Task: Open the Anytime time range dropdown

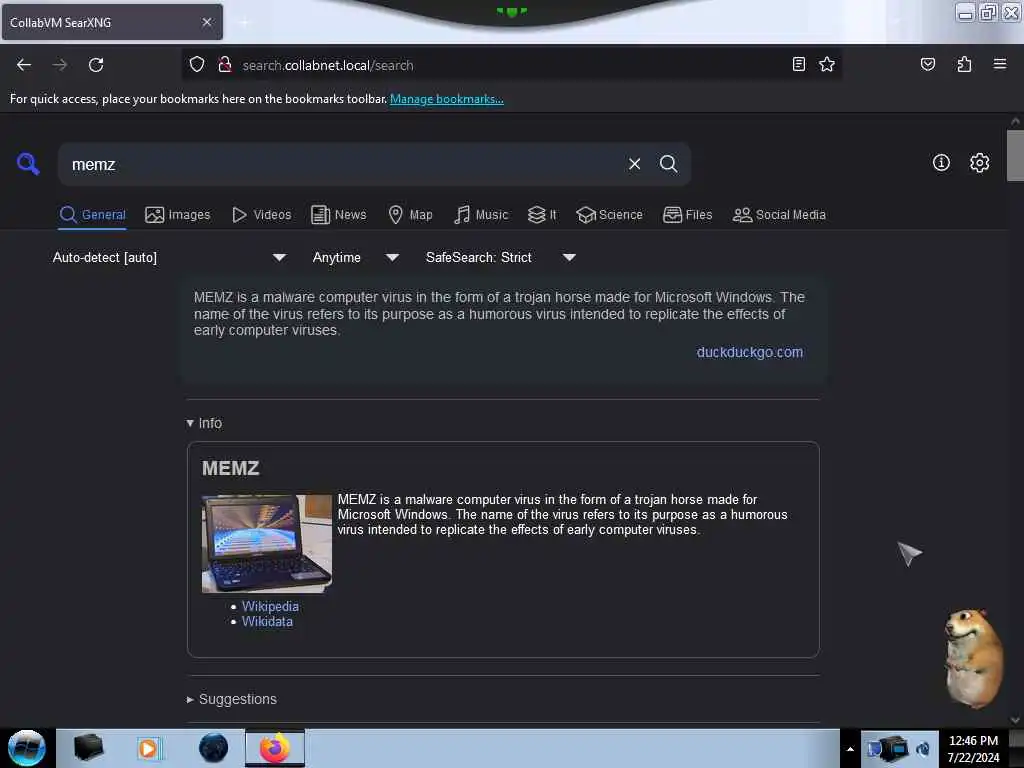Action: [355, 257]
